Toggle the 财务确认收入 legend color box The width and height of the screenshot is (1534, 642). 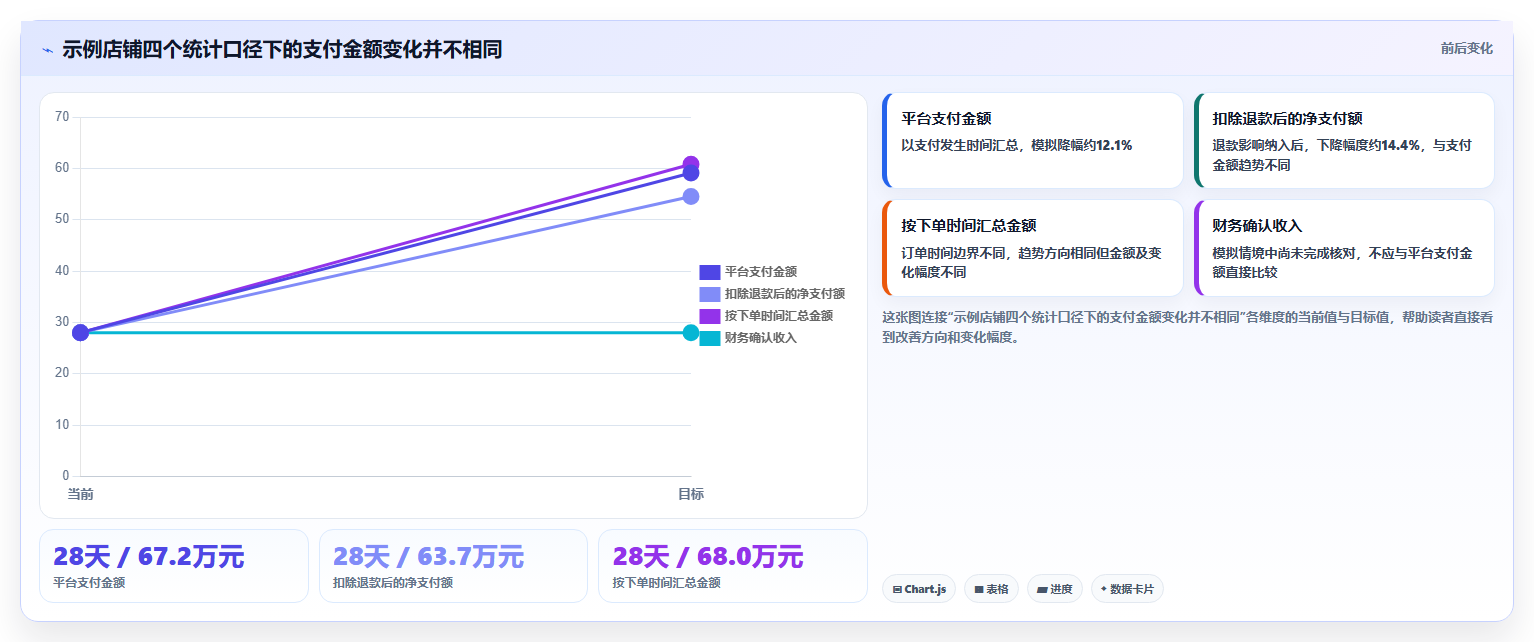(x=709, y=338)
